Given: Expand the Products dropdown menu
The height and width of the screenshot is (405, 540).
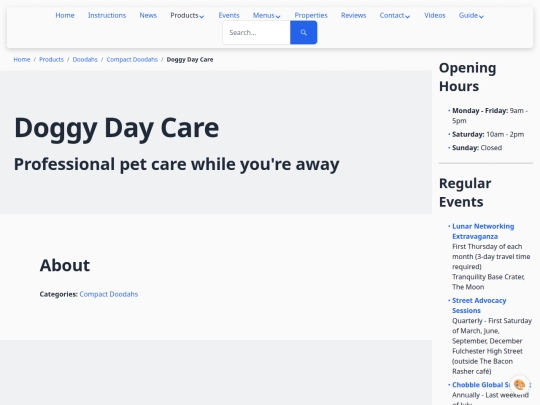Looking at the screenshot, I should [x=187, y=15].
